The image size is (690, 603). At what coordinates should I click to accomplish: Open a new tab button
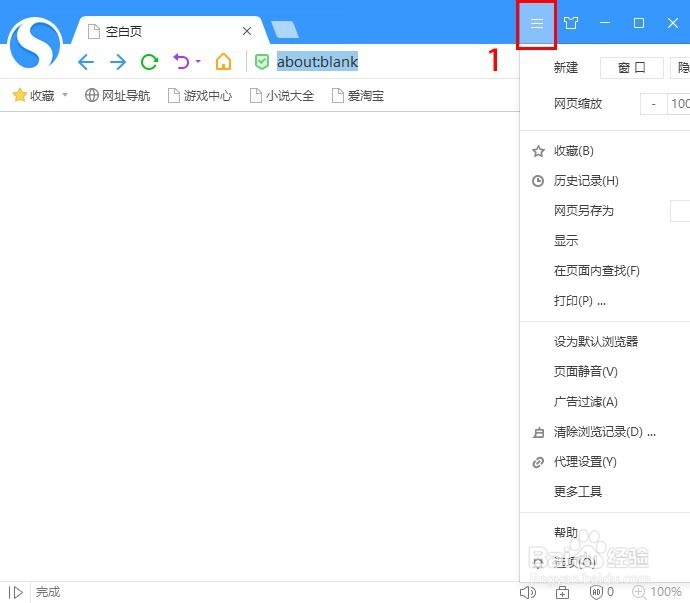pos(285,30)
